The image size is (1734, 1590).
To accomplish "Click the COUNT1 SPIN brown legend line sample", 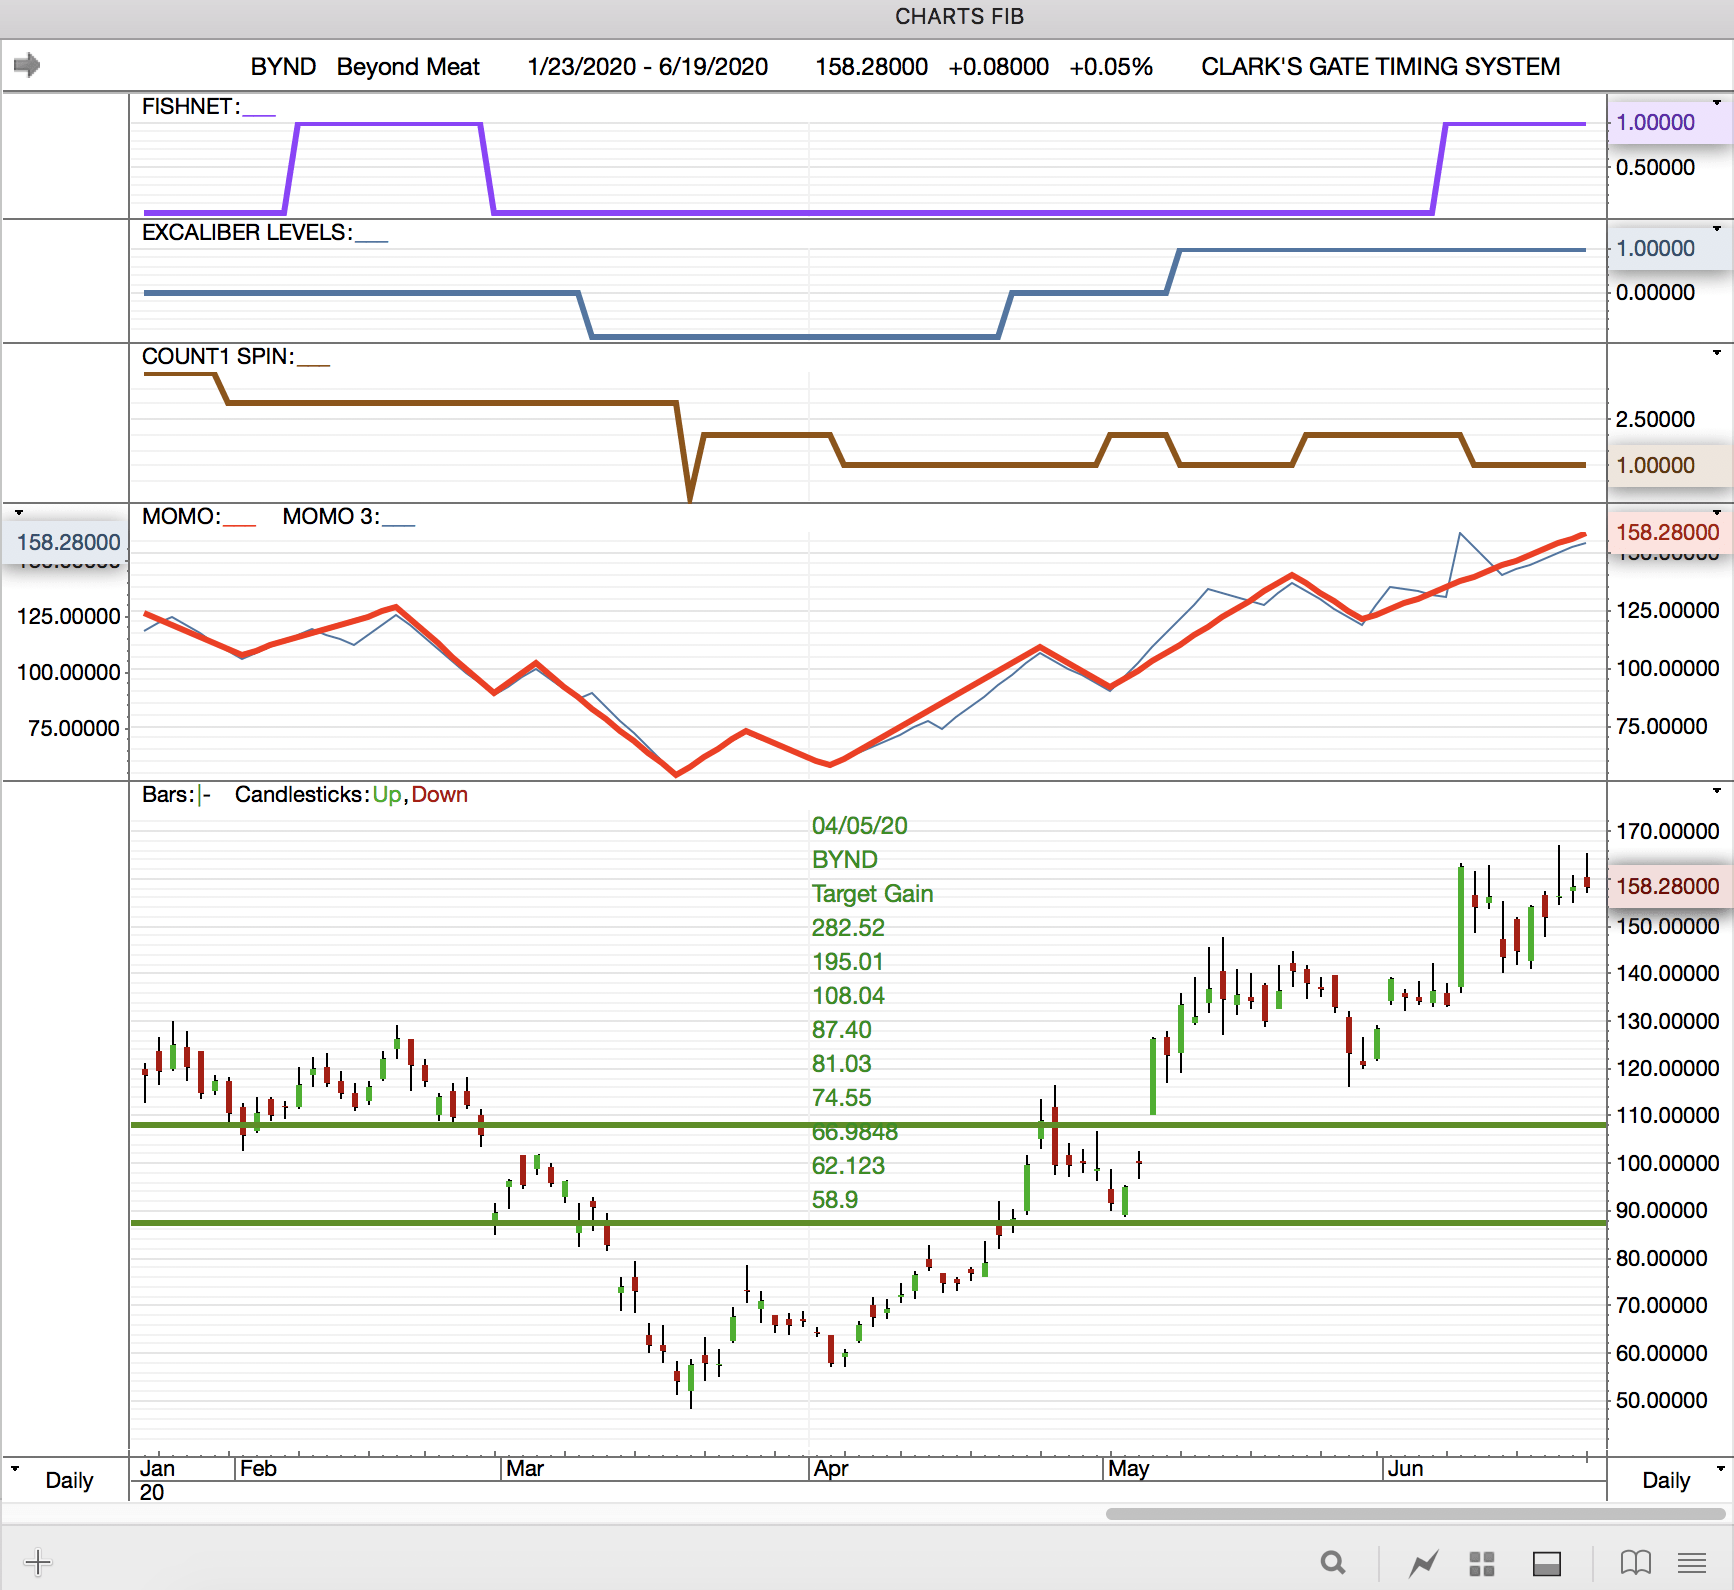I will (x=314, y=365).
